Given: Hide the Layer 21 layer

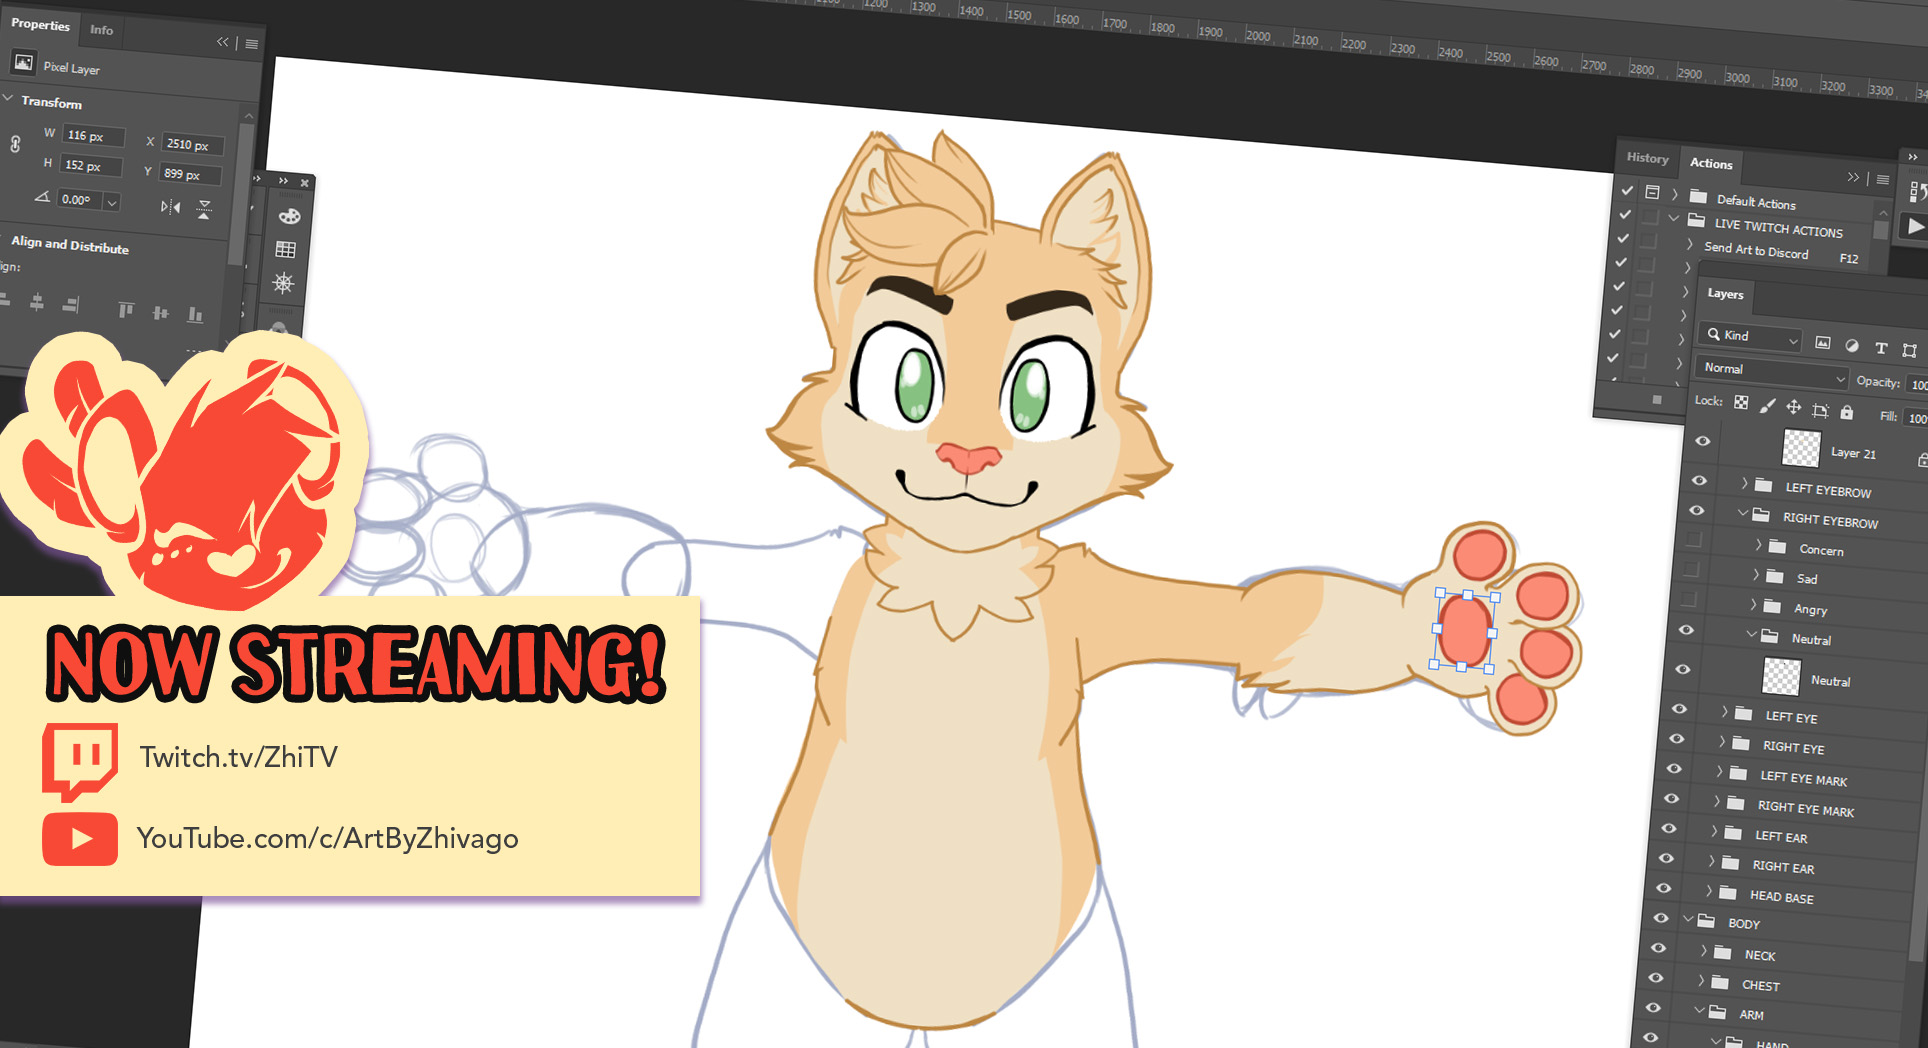Looking at the screenshot, I should pos(1703,441).
